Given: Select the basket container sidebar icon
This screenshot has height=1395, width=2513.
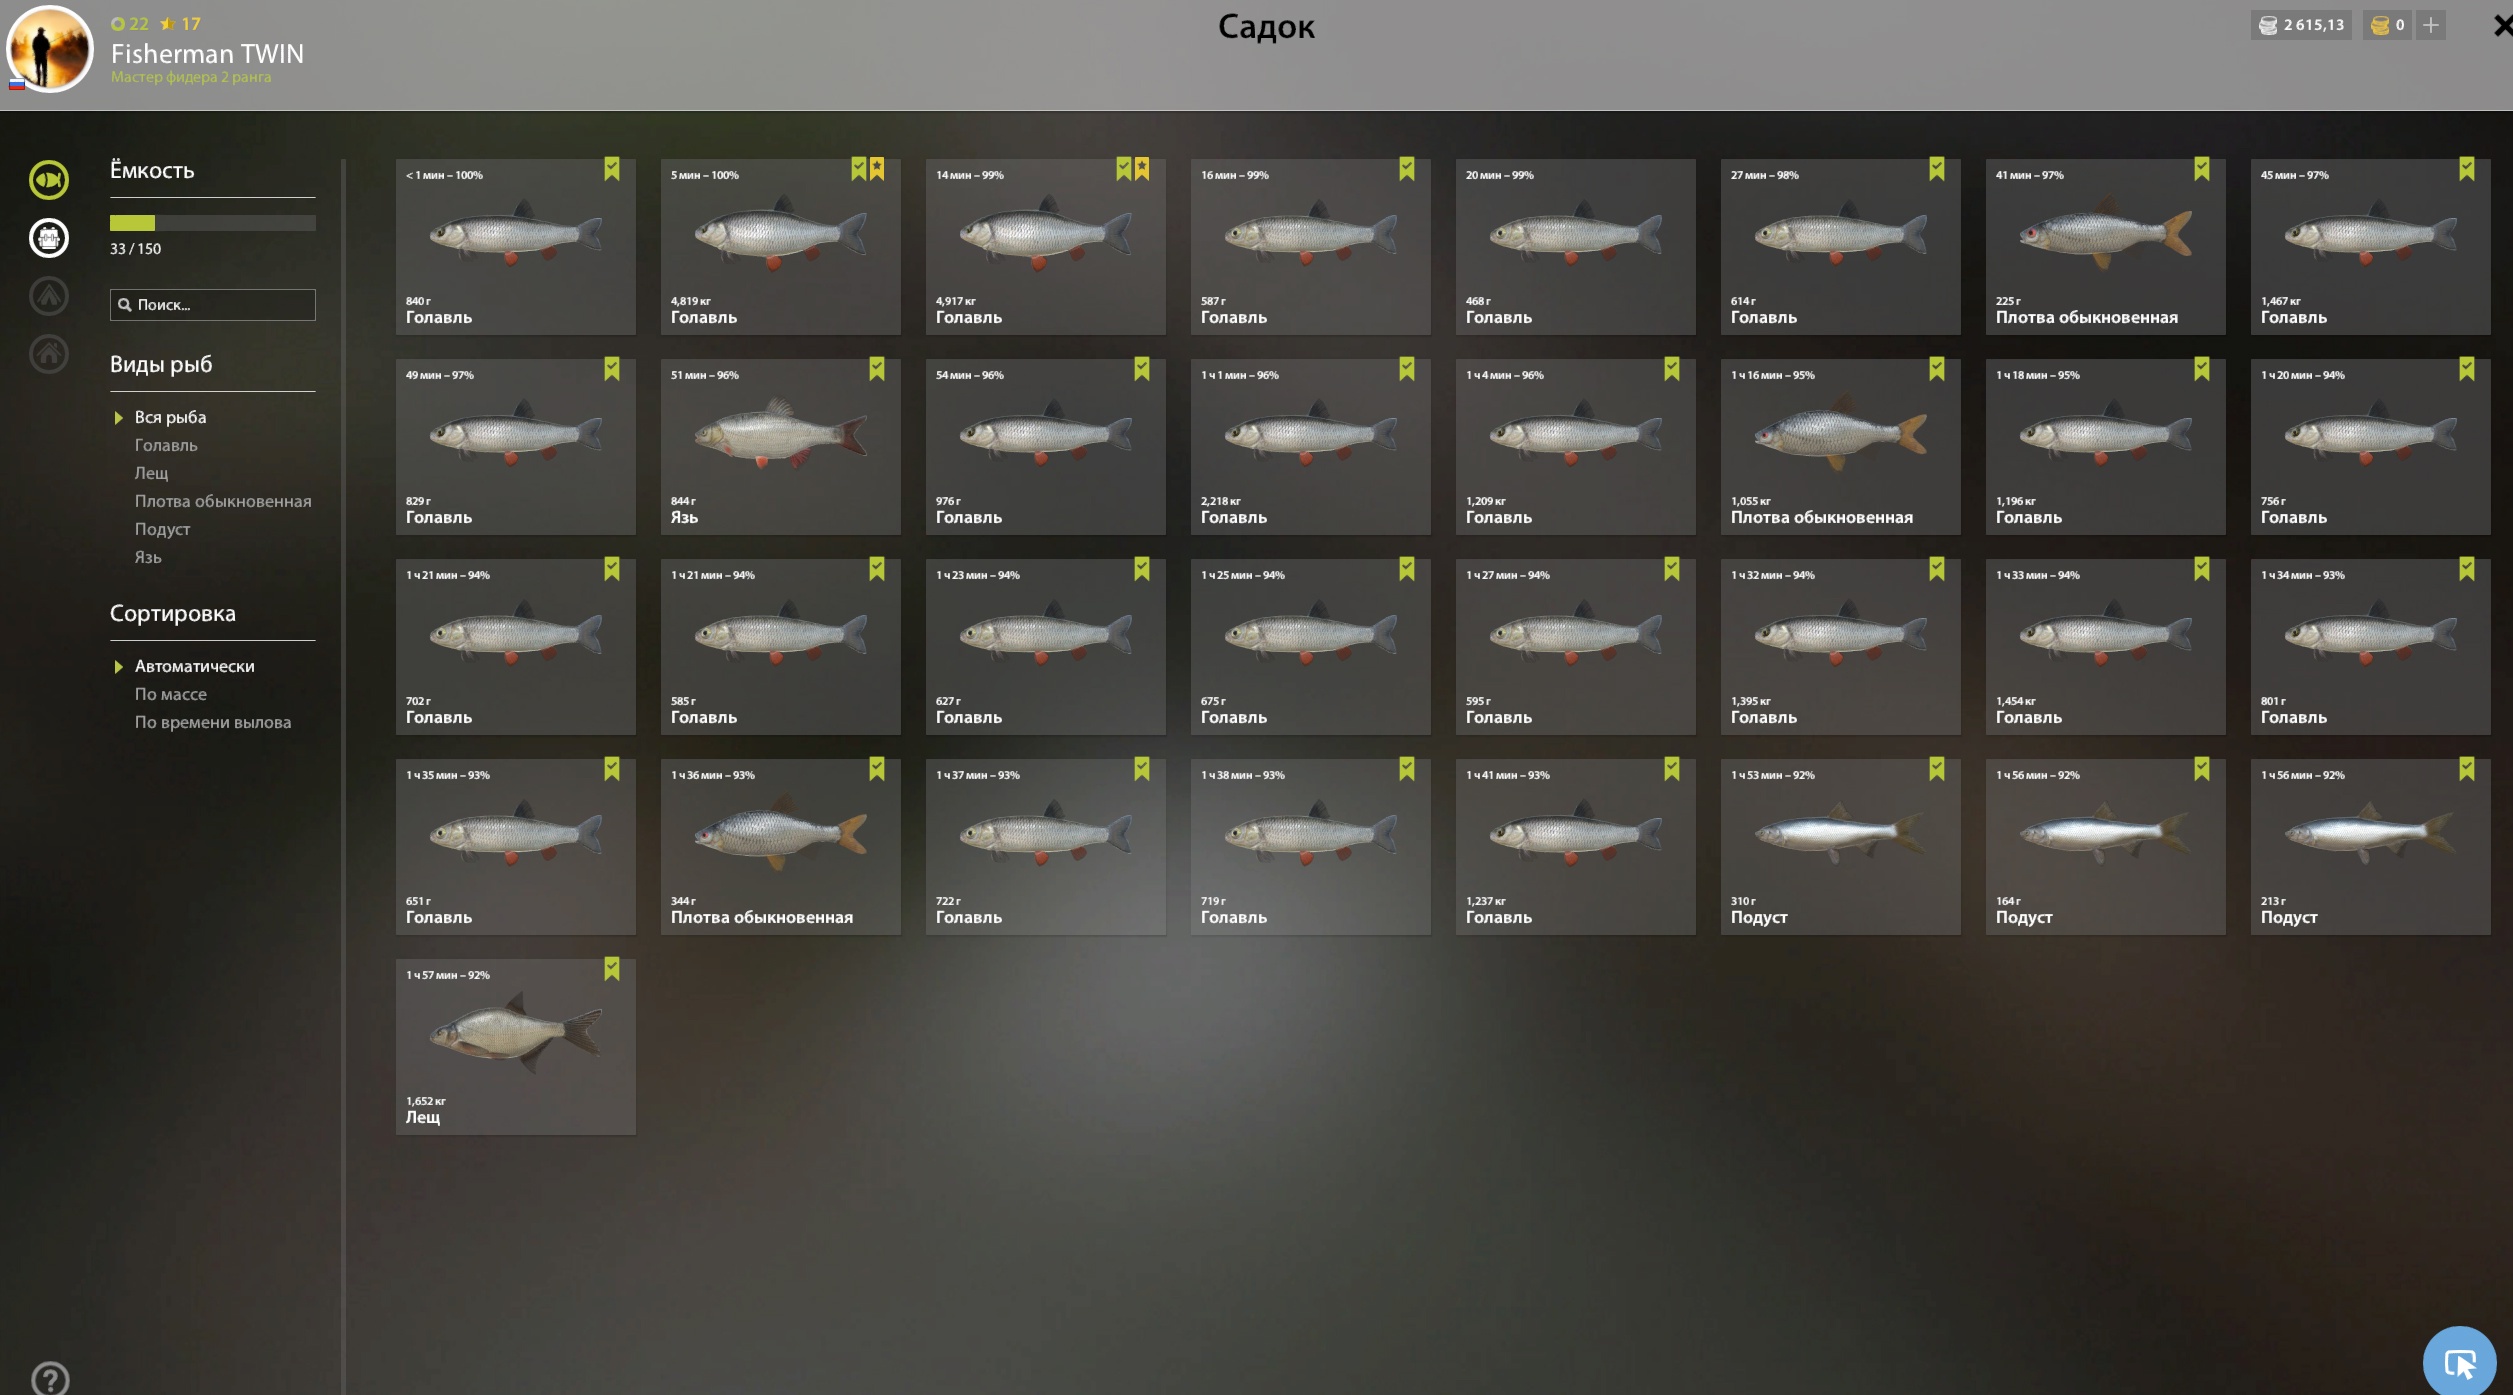Looking at the screenshot, I should coord(48,238).
